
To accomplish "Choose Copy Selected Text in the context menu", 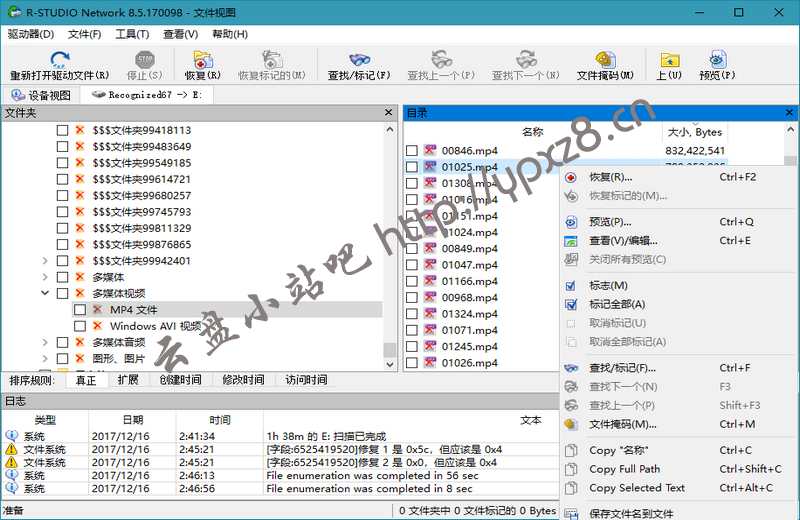I will coord(678,488).
